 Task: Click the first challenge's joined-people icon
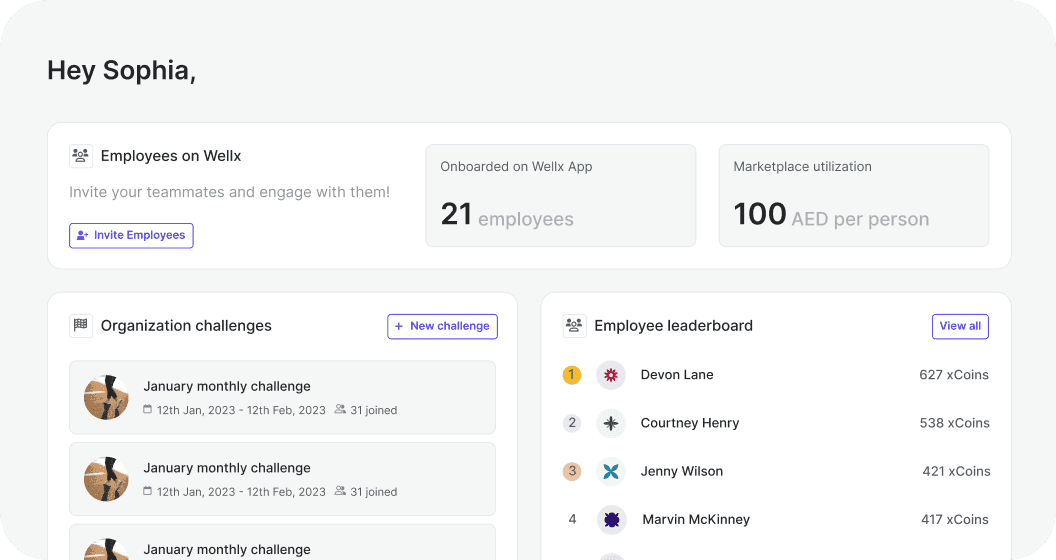coord(340,409)
